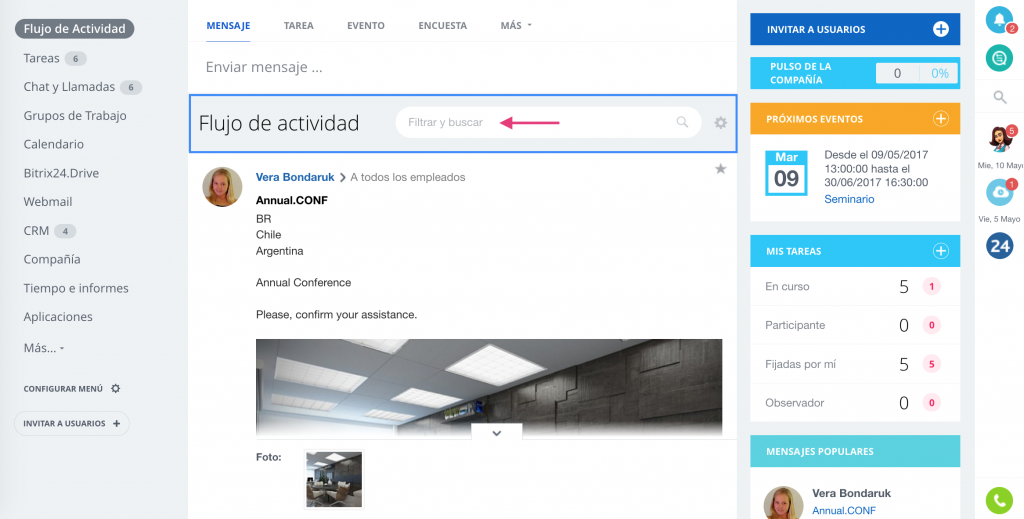Open the Bitrix24 '24' round icon
The image size is (1024, 519).
(x=1000, y=245)
